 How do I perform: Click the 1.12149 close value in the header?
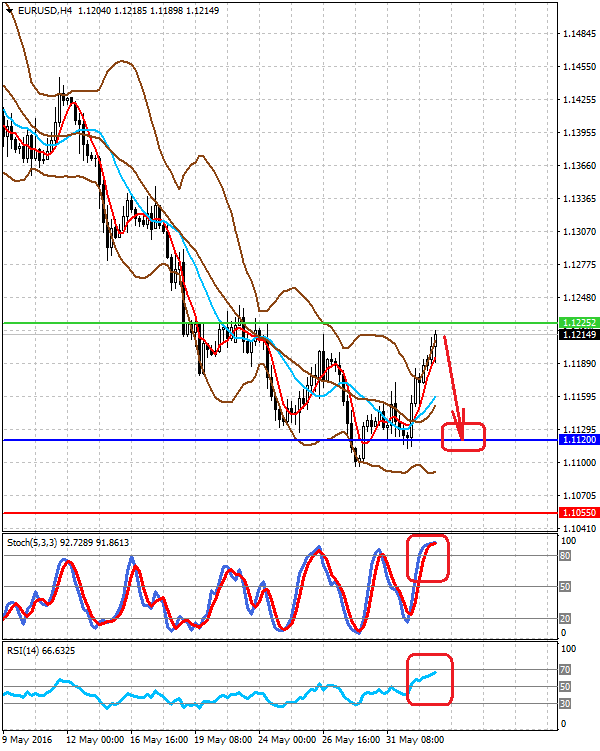pos(203,10)
